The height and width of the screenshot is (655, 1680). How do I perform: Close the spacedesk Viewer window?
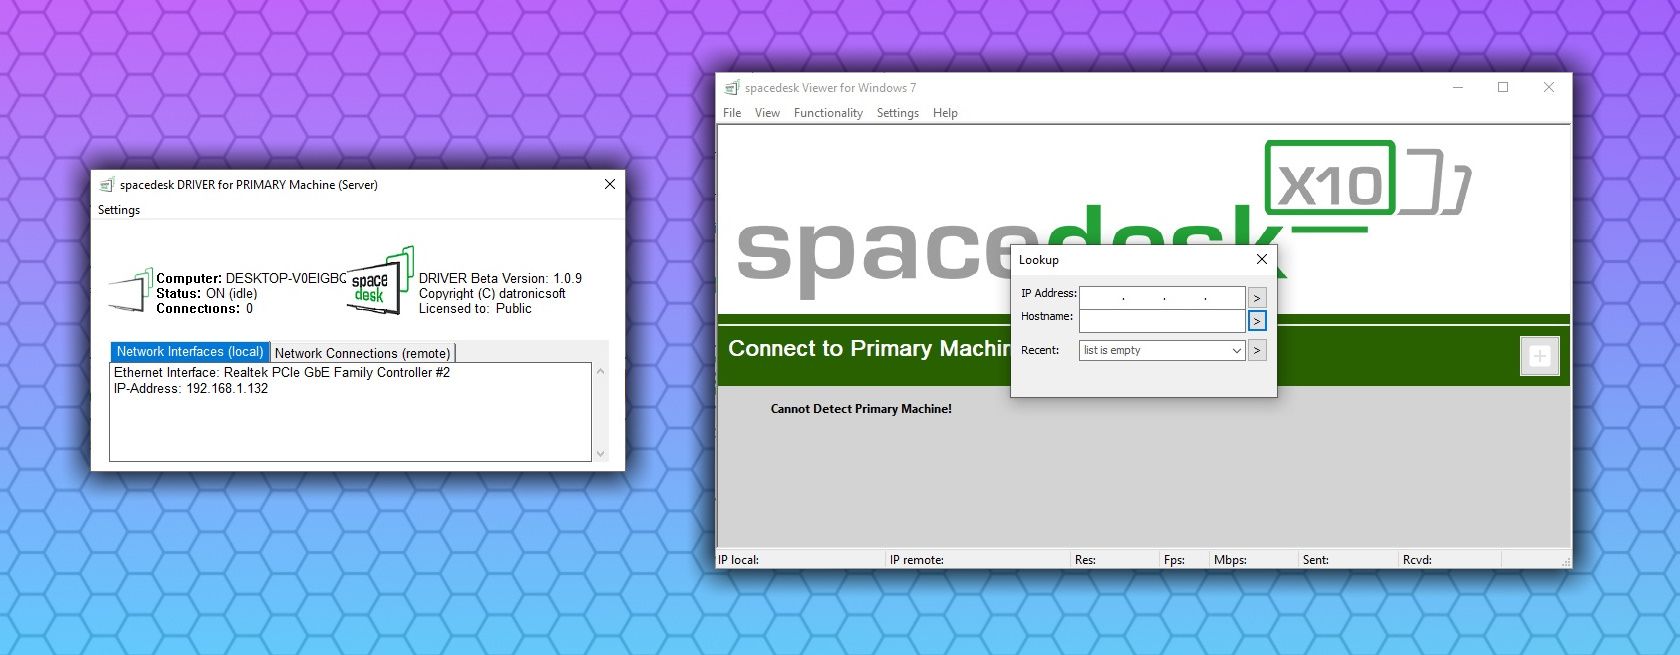(x=1548, y=88)
